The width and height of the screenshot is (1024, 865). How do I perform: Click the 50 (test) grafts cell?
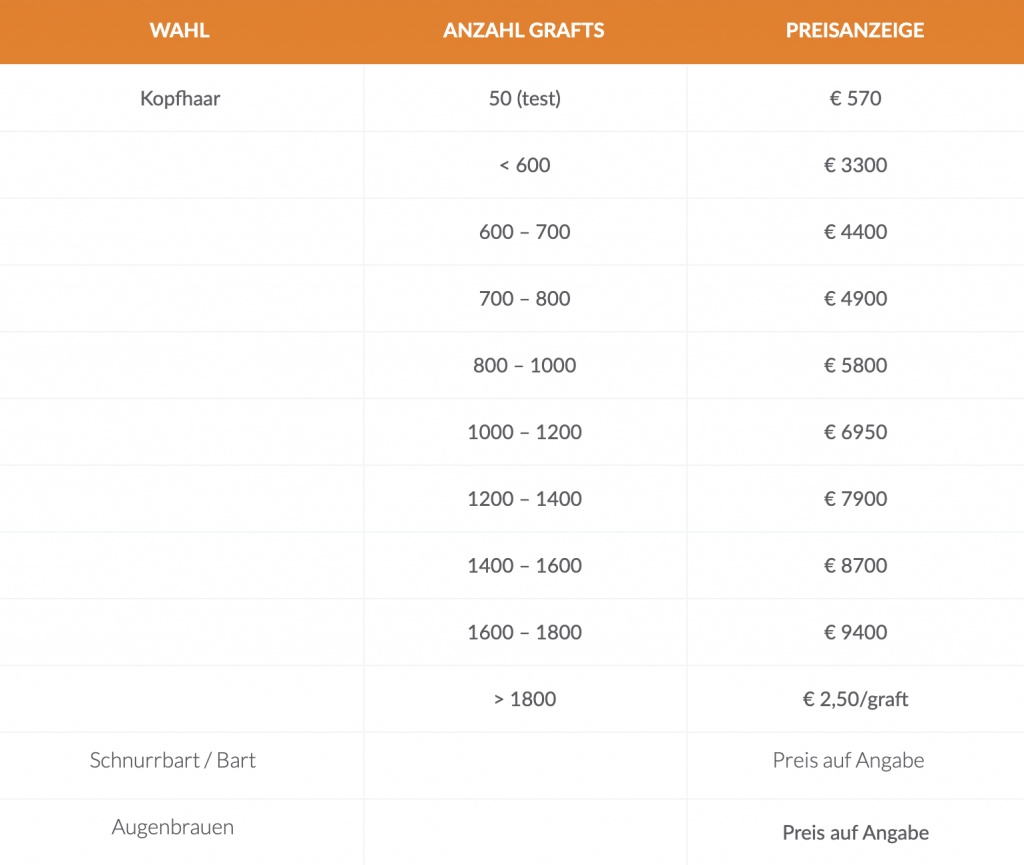[524, 98]
